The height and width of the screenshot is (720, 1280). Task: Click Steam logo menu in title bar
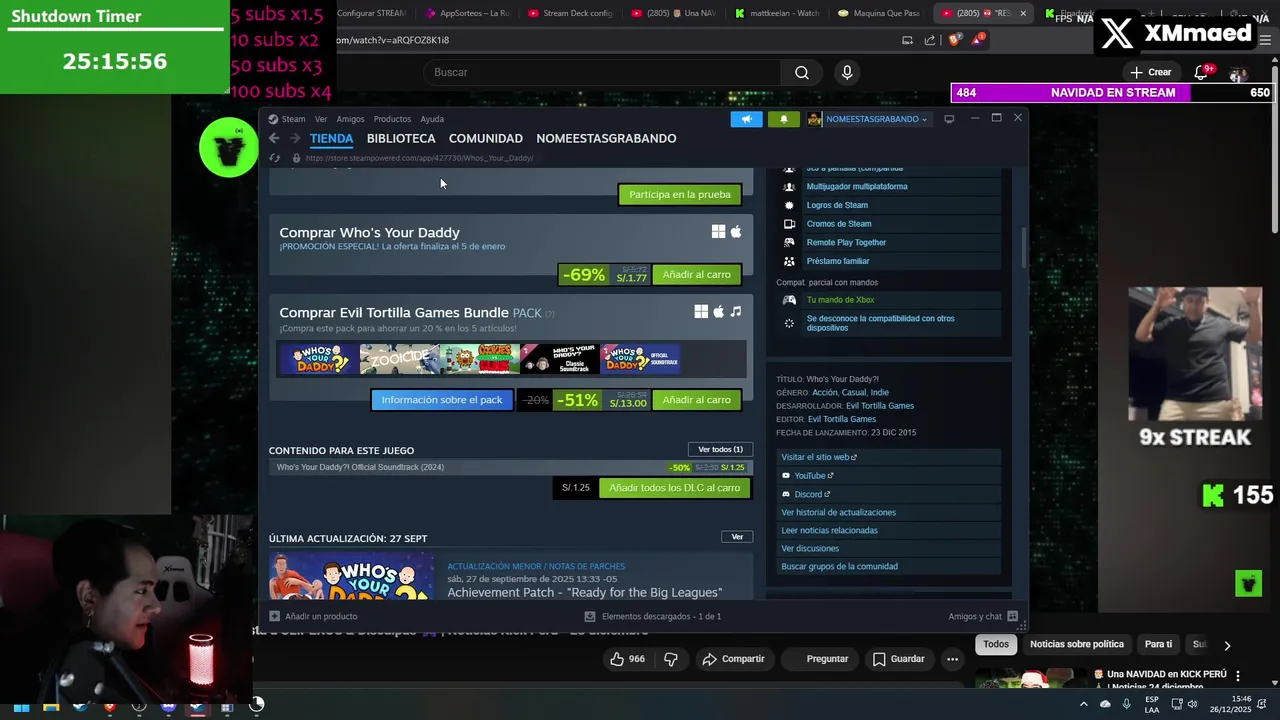coord(273,119)
